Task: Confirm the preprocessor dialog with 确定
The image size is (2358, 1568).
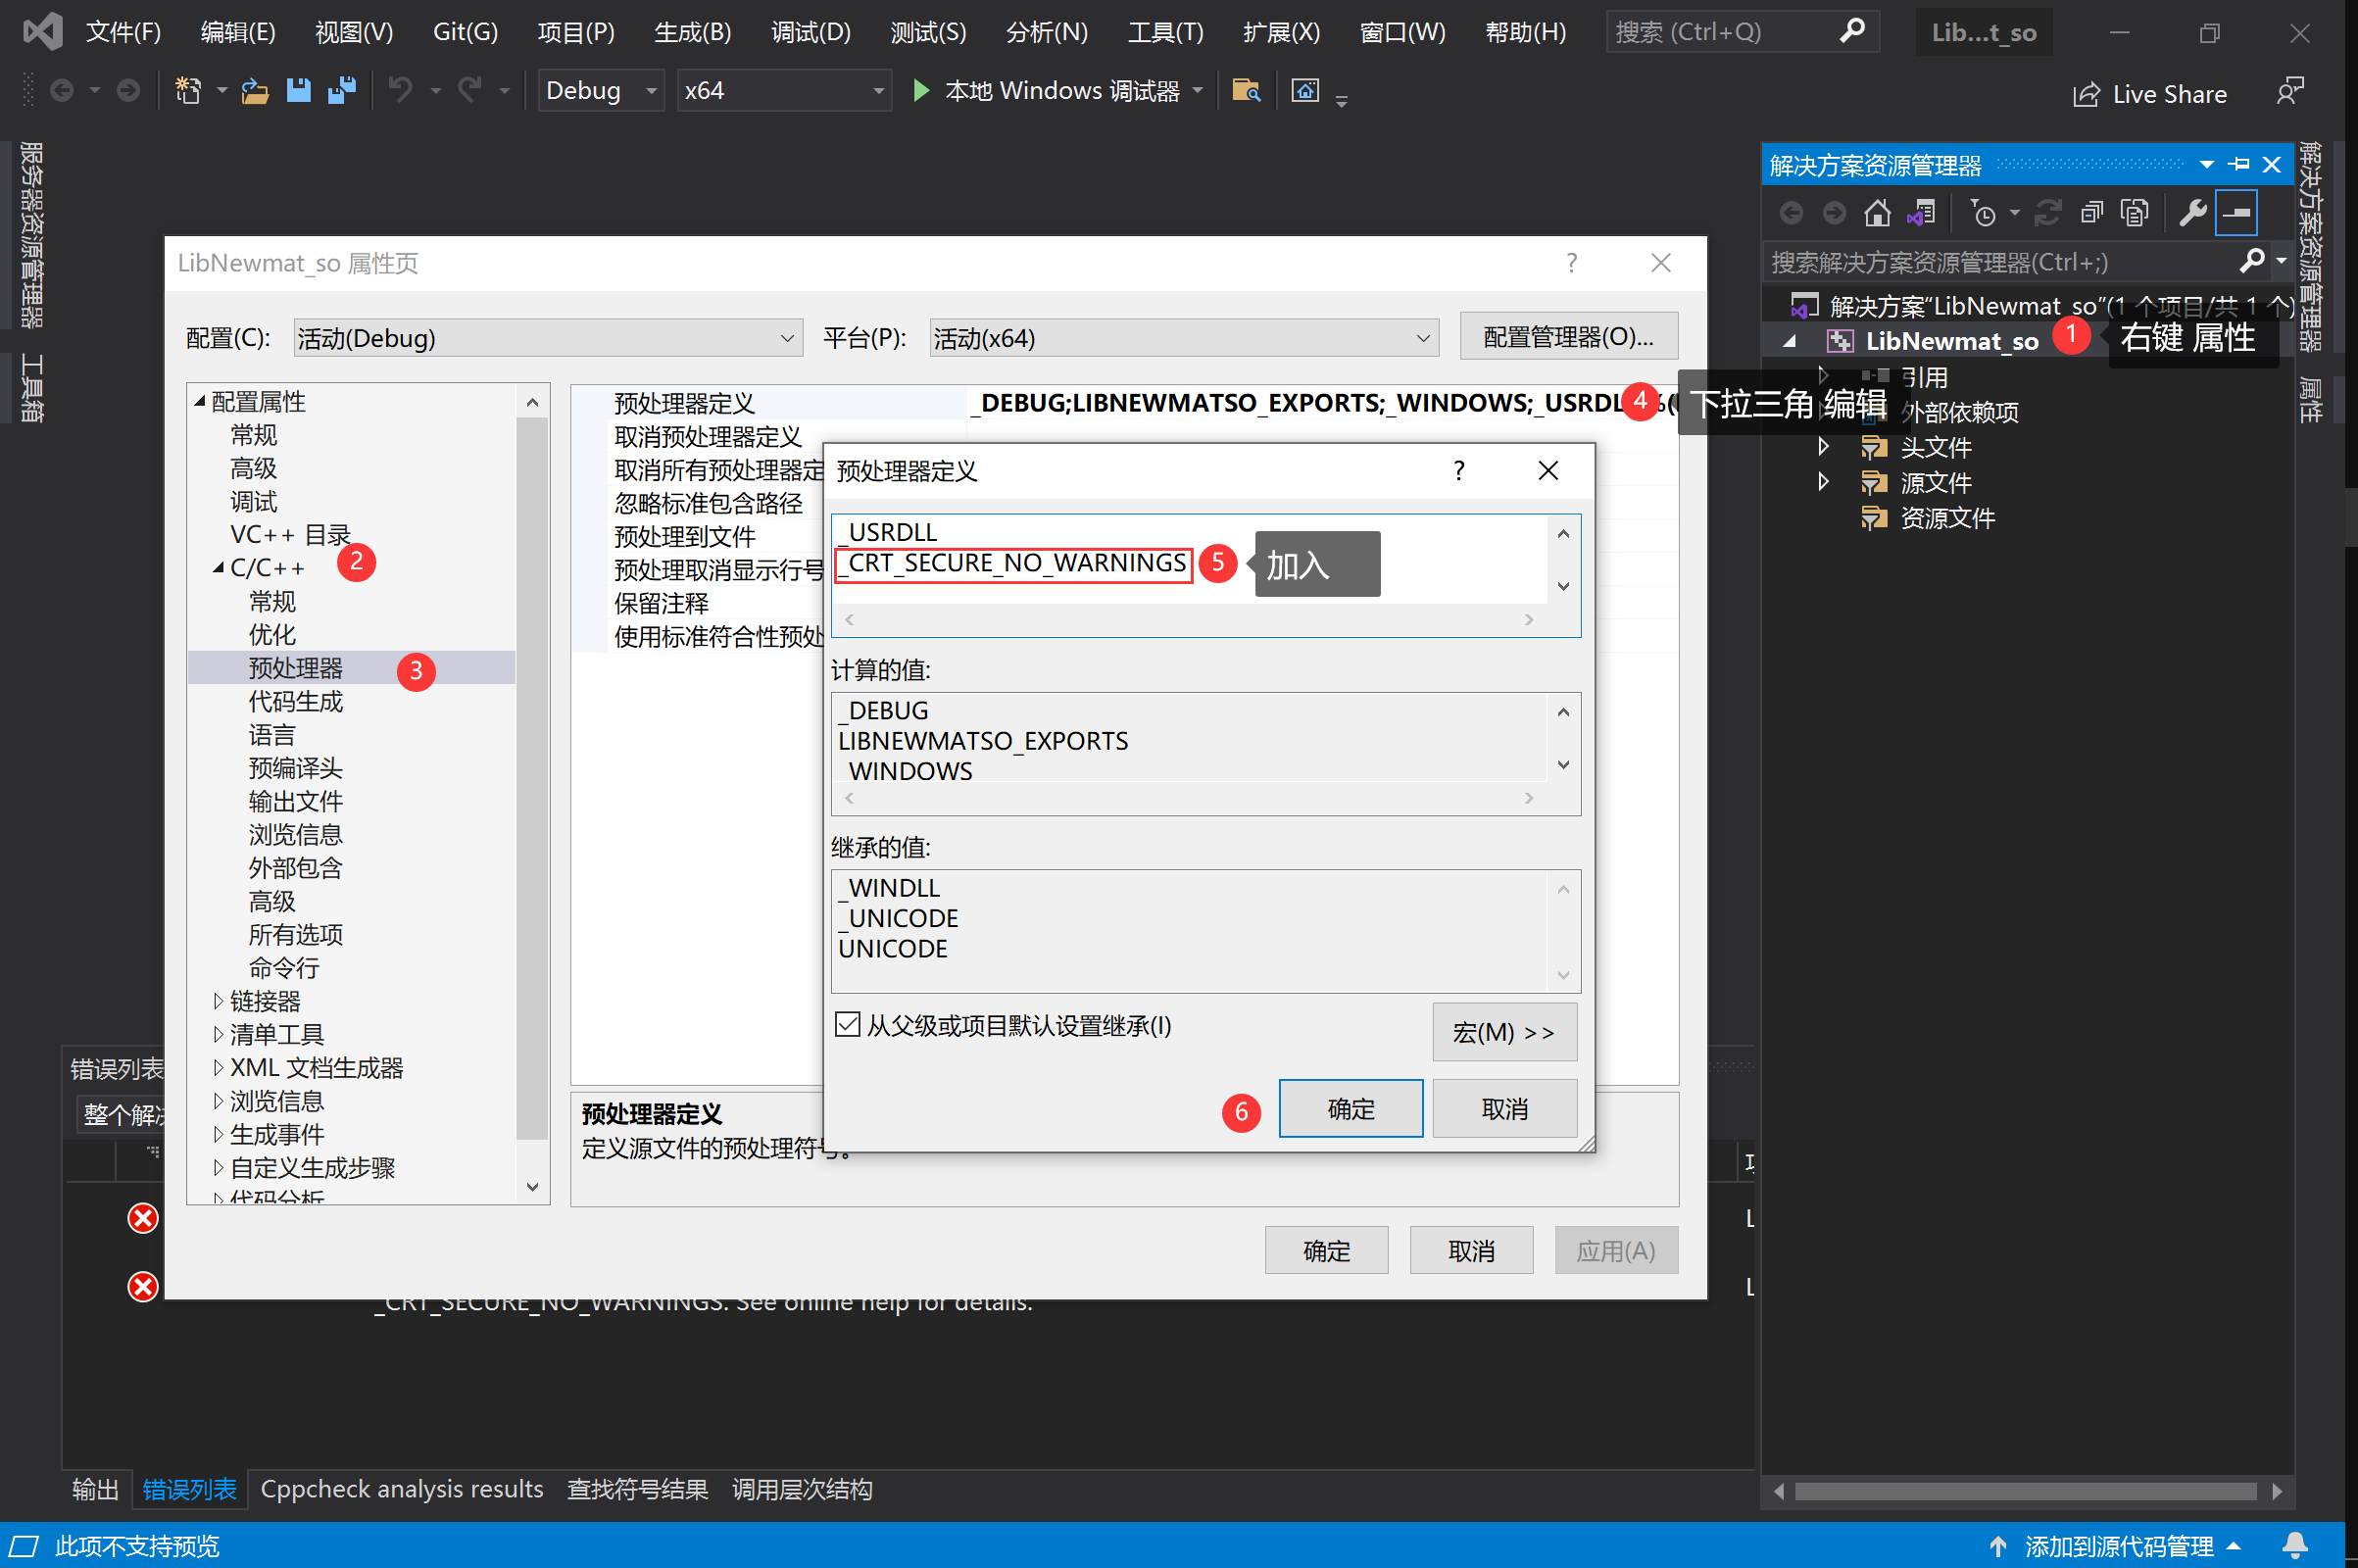Action: pos(1350,1108)
